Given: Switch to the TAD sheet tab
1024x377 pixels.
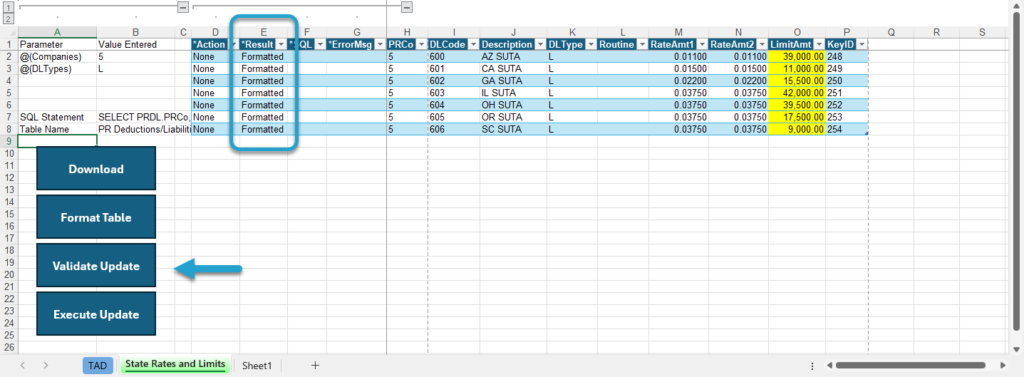Looking at the screenshot, I should coord(97,365).
